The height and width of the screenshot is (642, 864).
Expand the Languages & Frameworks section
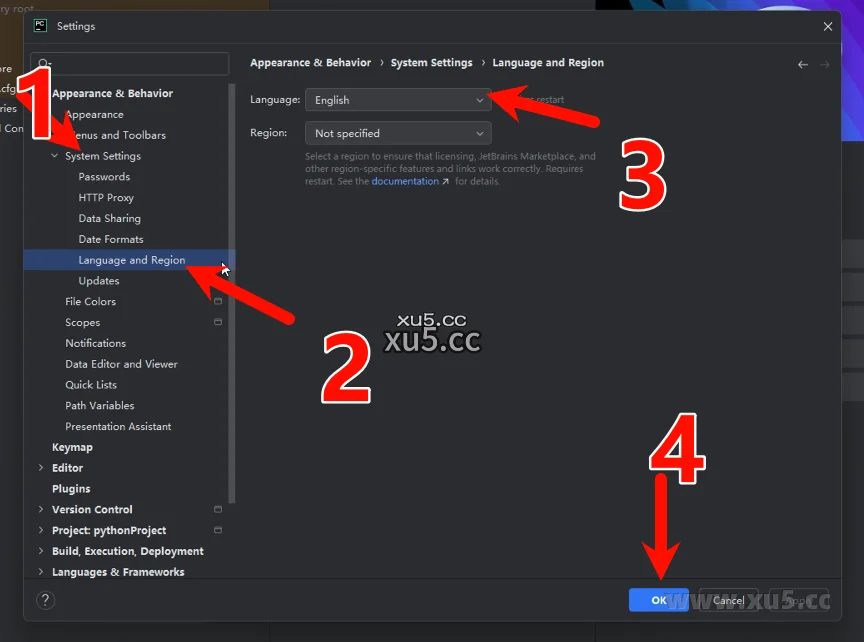click(41, 572)
